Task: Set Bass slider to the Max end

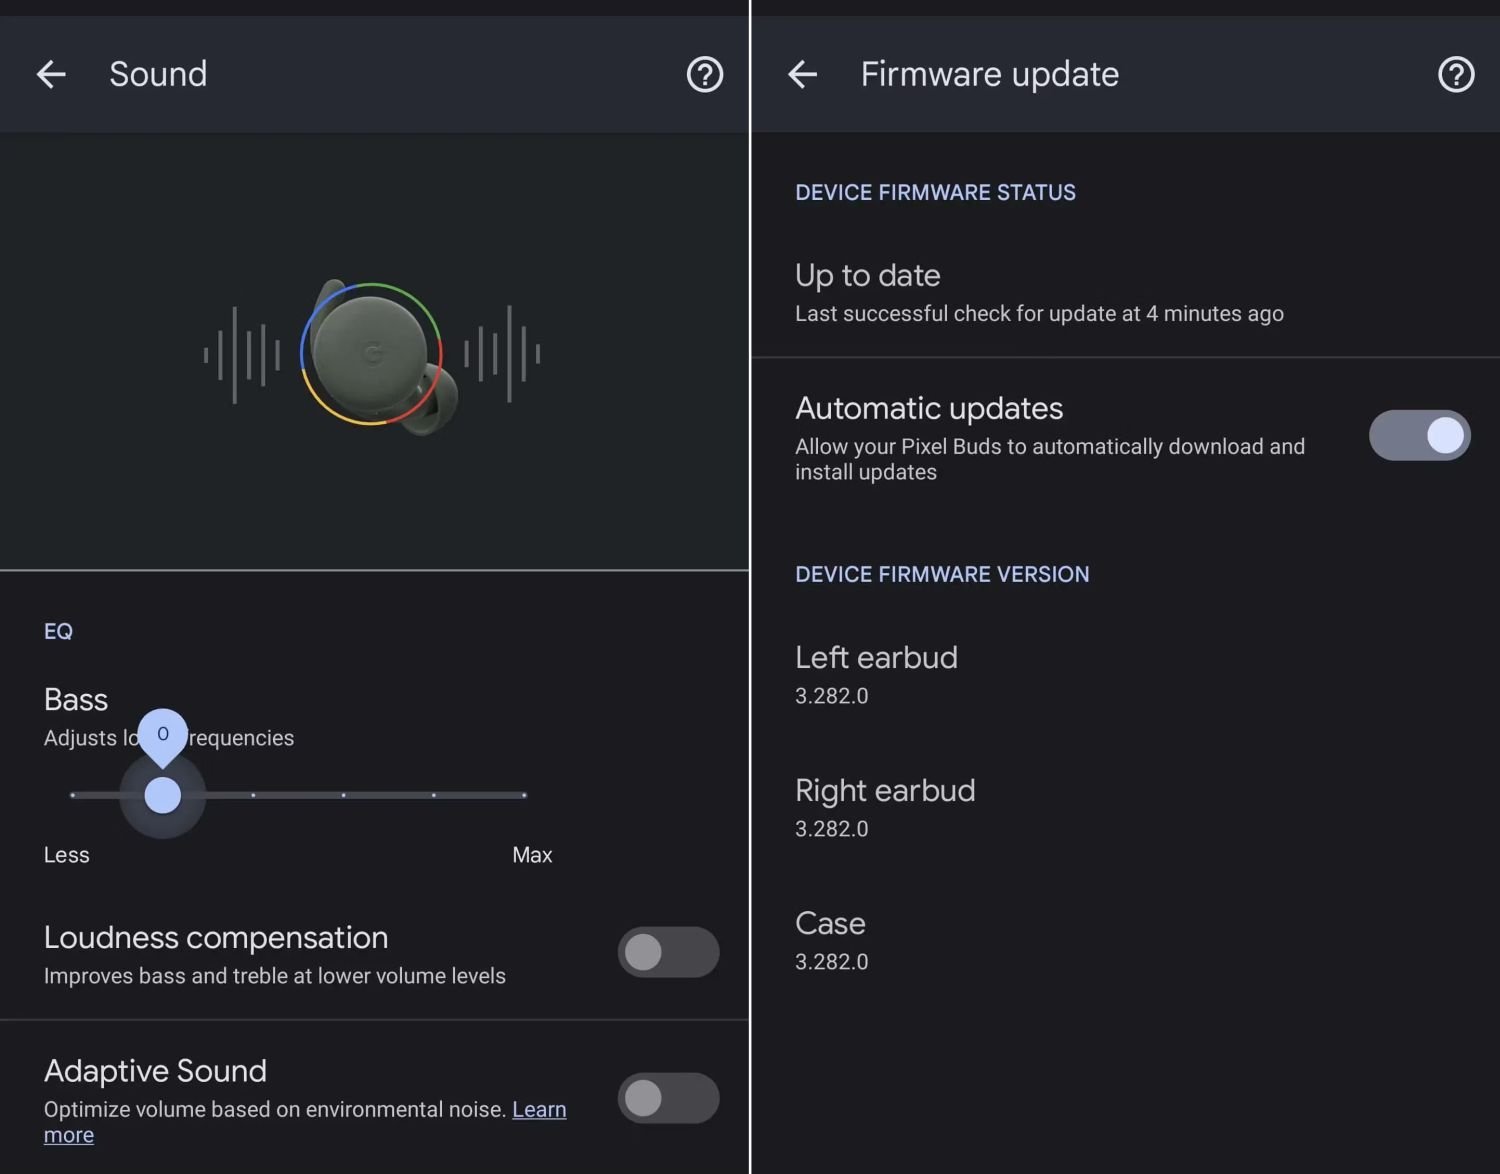Action: 524,796
